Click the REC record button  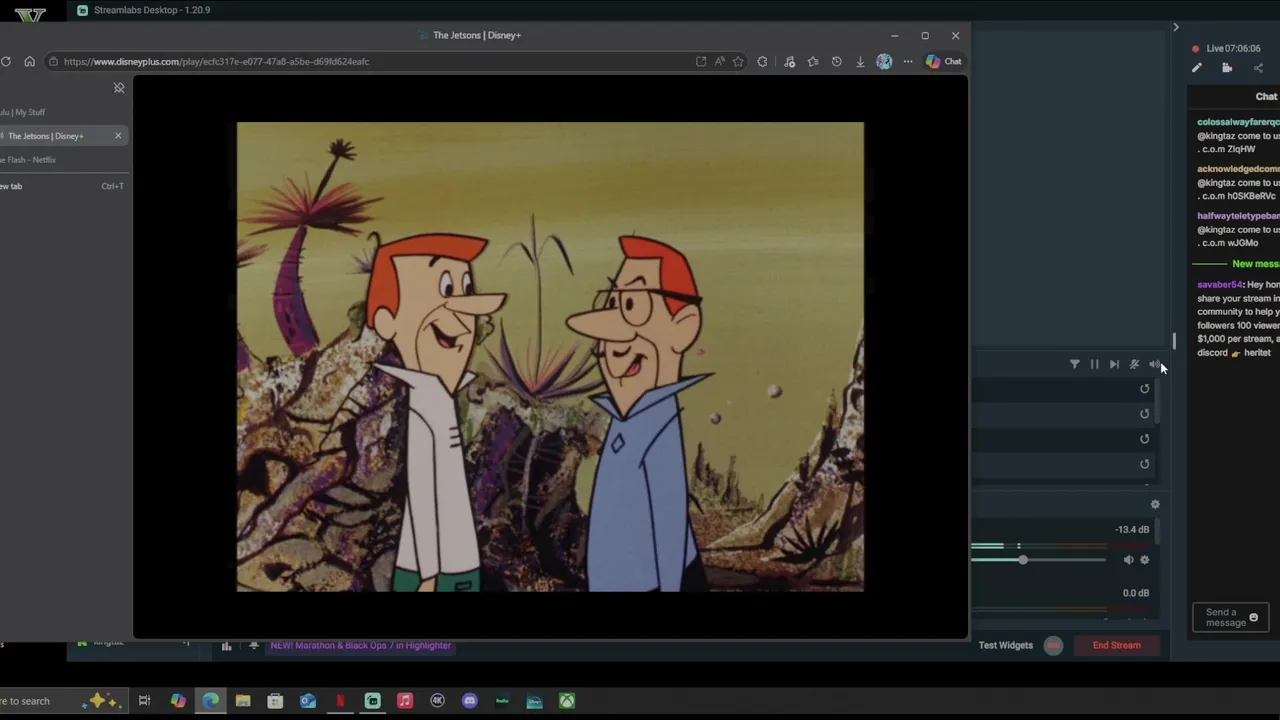[x=1053, y=645]
